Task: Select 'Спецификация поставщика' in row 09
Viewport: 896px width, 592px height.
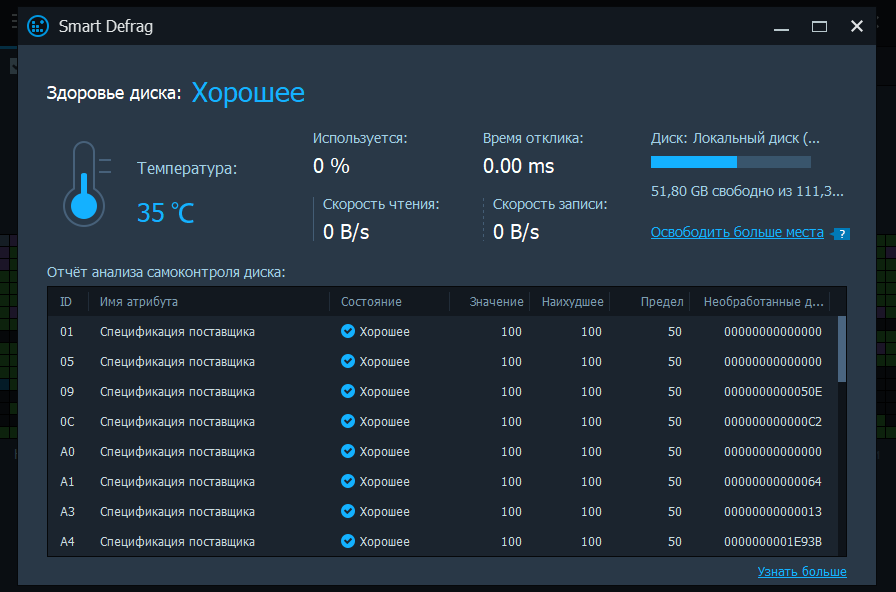Action: click(x=177, y=391)
